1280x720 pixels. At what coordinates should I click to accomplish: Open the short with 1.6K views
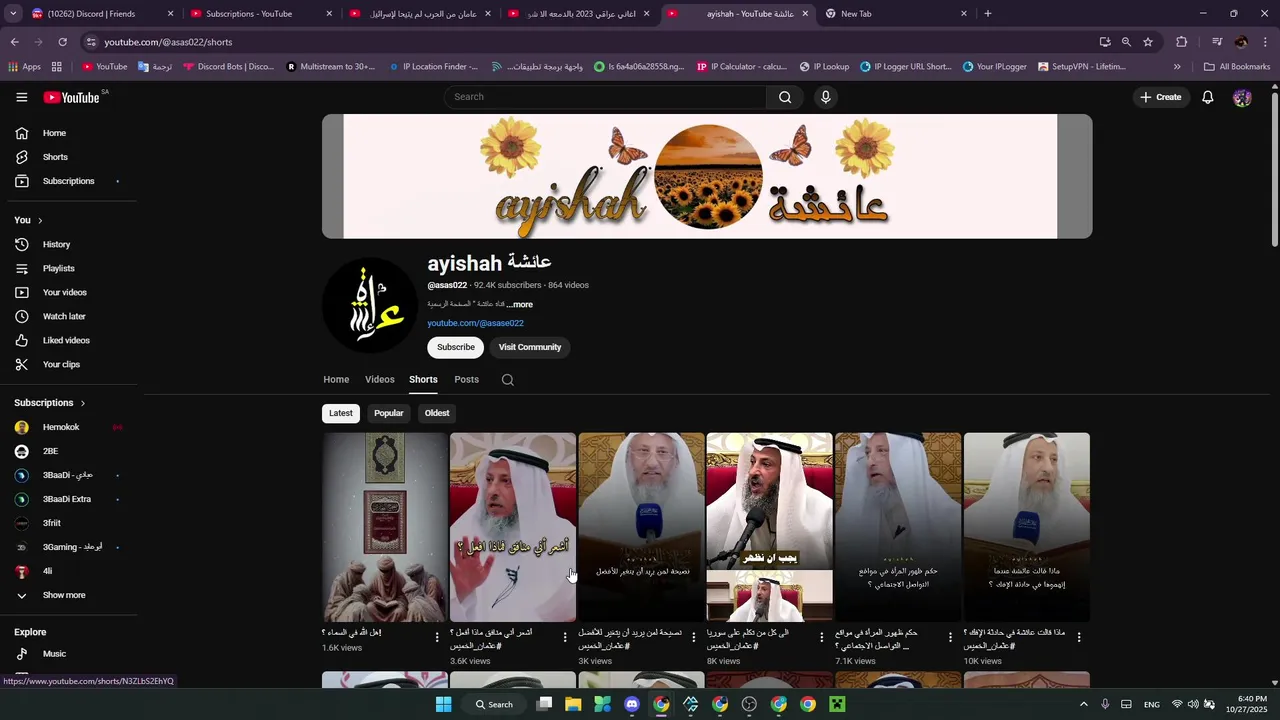click(385, 527)
